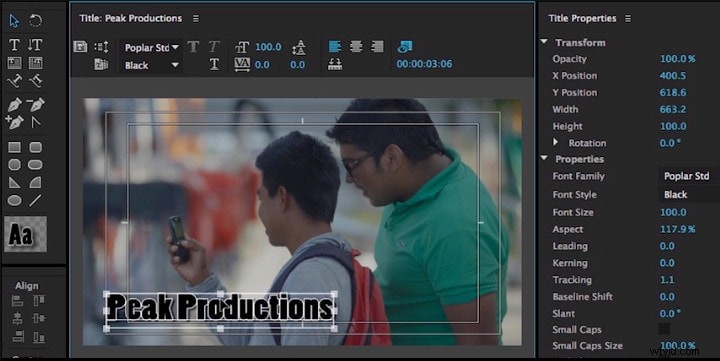Choose the Ellipse tool
The height and width of the screenshot is (361, 720).
[14, 200]
